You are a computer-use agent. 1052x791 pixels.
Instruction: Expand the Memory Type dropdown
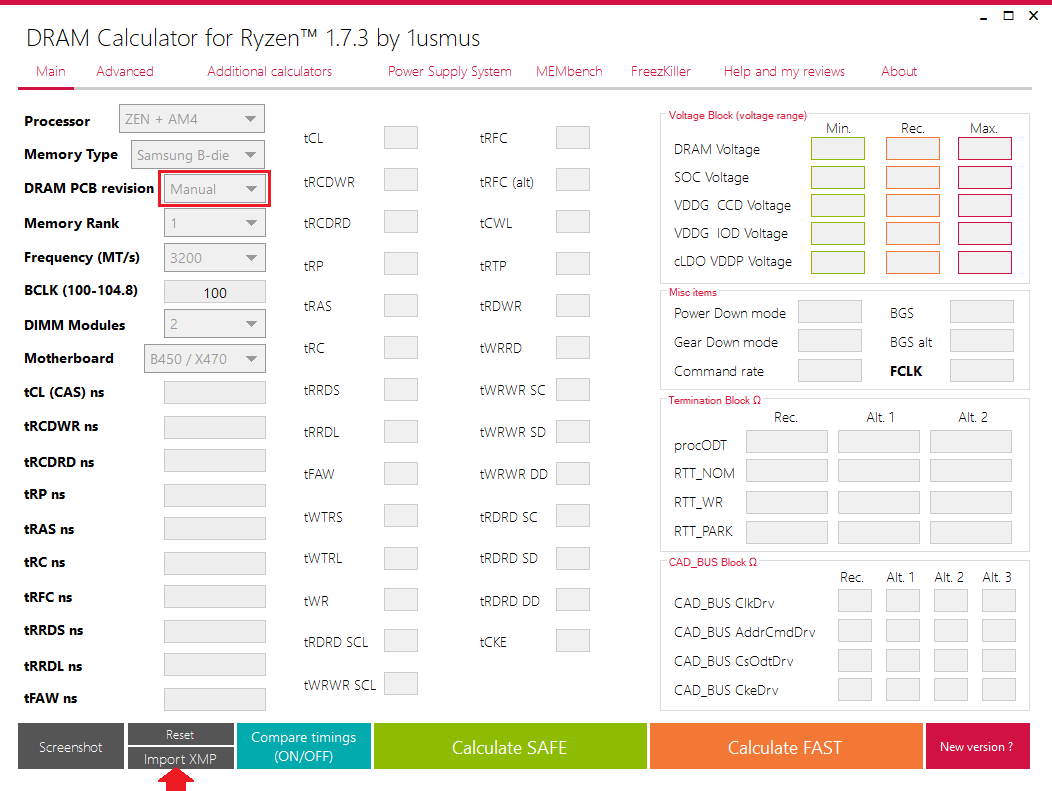tap(198, 155)
